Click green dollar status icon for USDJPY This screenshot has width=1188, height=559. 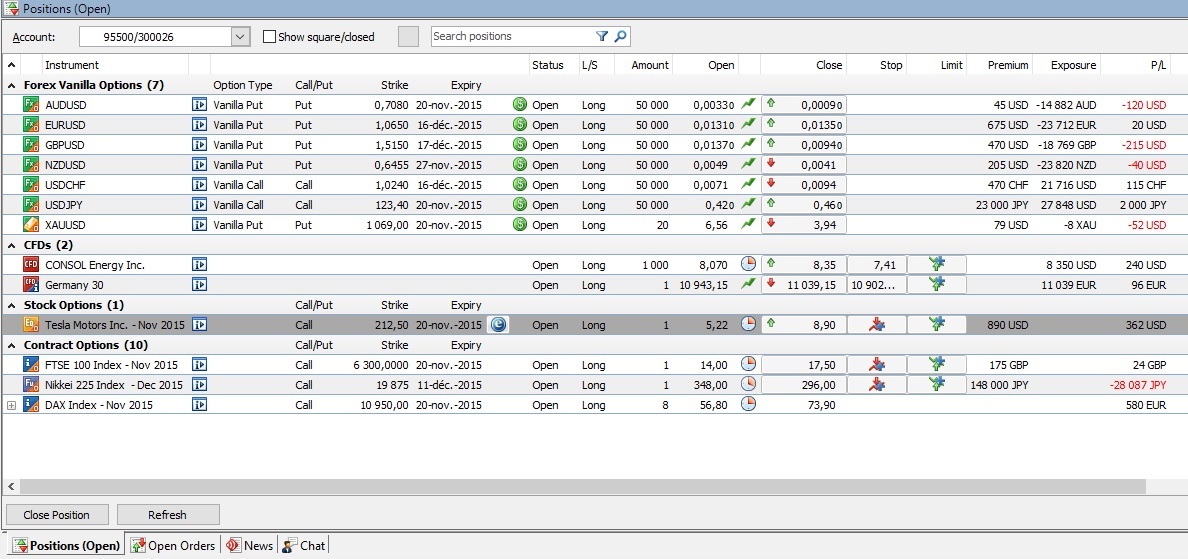coord(520,205)
